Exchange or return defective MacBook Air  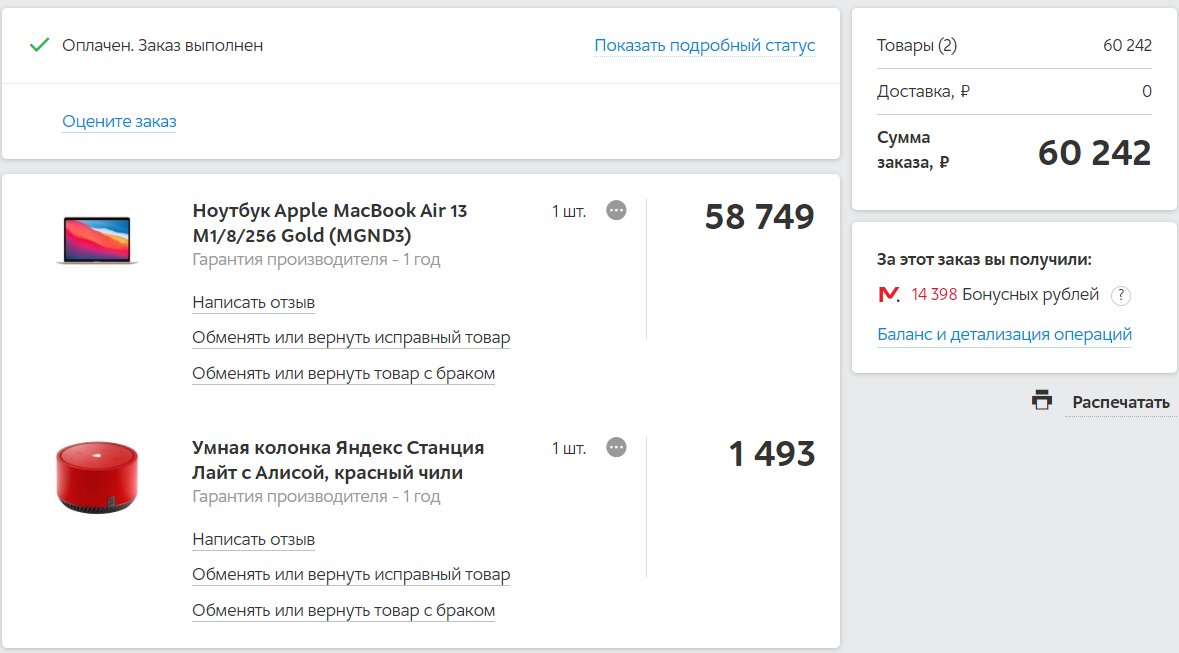[x=344, y=374]
